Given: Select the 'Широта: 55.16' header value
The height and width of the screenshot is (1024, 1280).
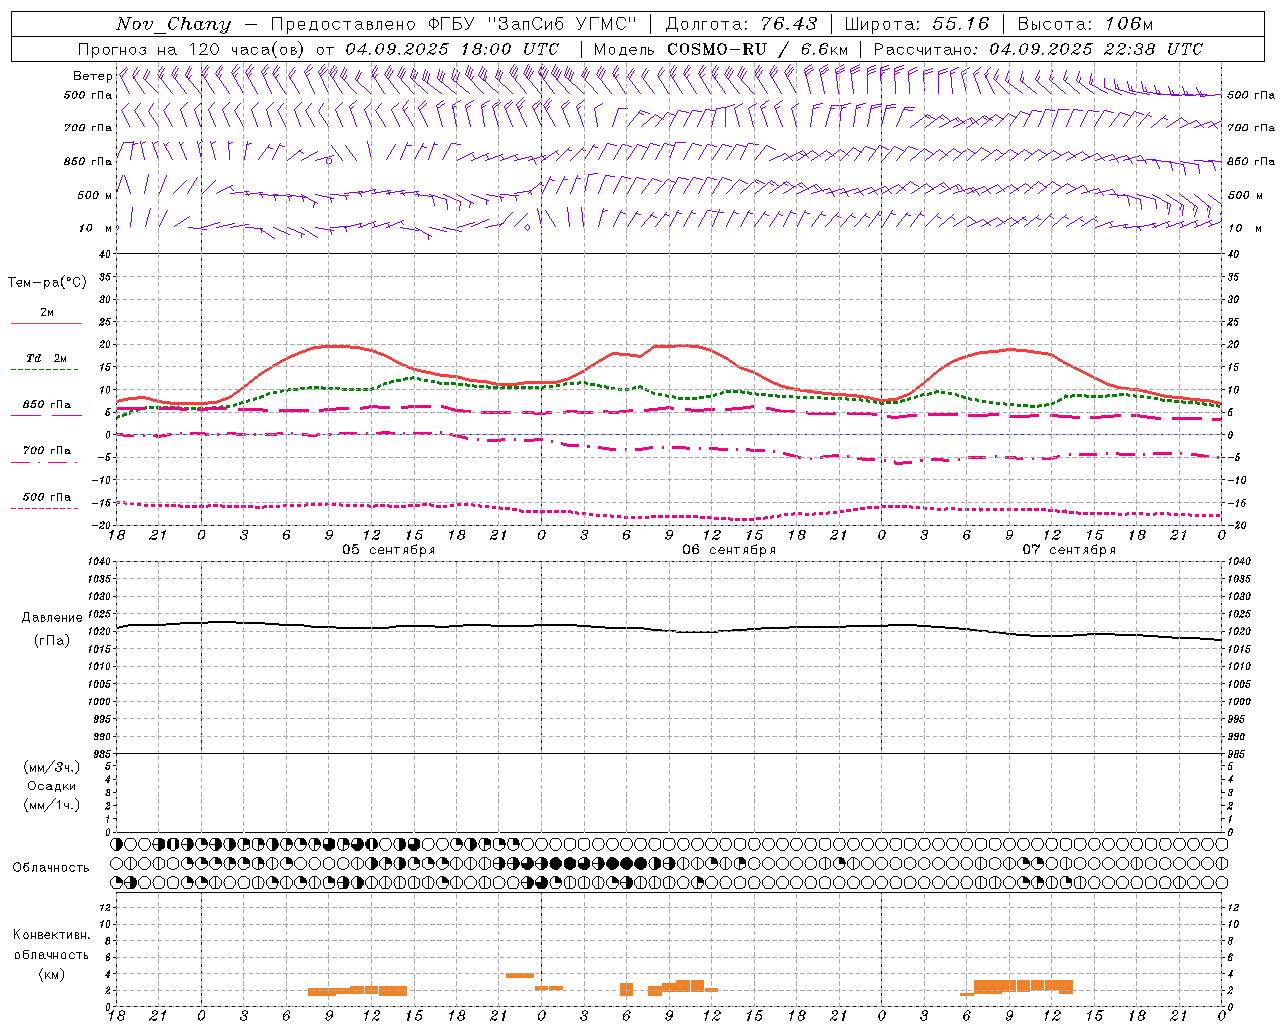Looking at the screenshot, I should point(917,24).
